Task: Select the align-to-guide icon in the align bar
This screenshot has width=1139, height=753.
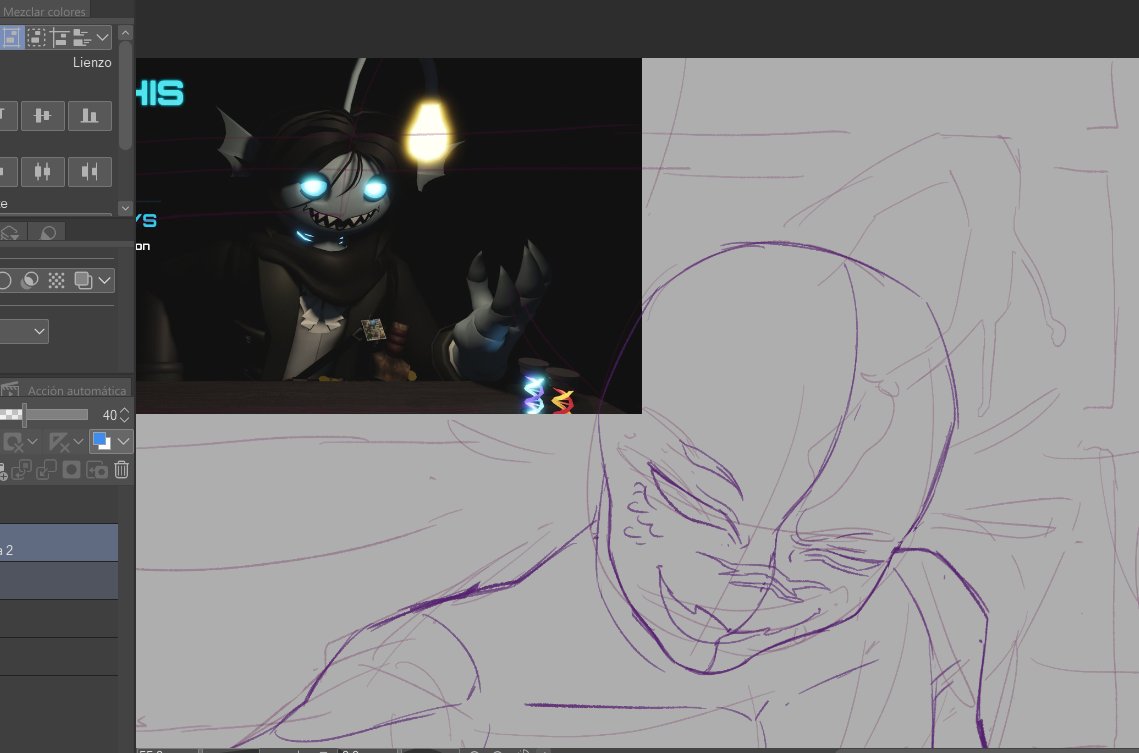Action: pos(59,37)
